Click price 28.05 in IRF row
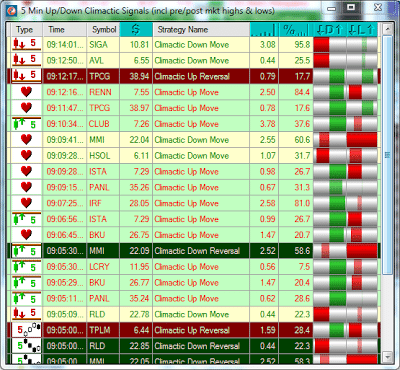 [139, 203]
